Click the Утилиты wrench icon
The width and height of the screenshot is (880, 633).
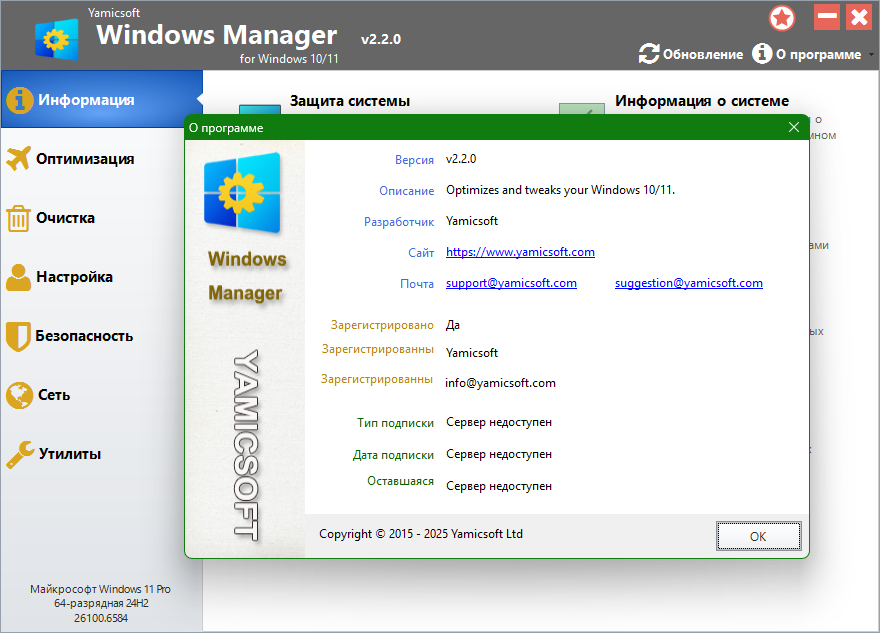click(x=19, y=454)
